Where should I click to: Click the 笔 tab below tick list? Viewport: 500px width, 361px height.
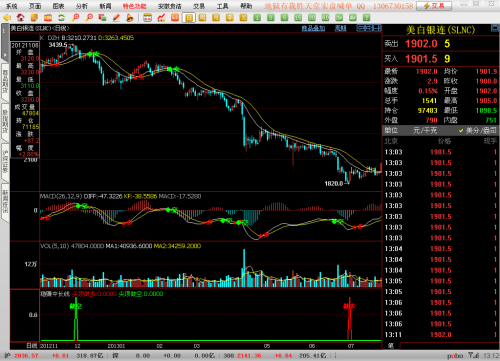391,346
